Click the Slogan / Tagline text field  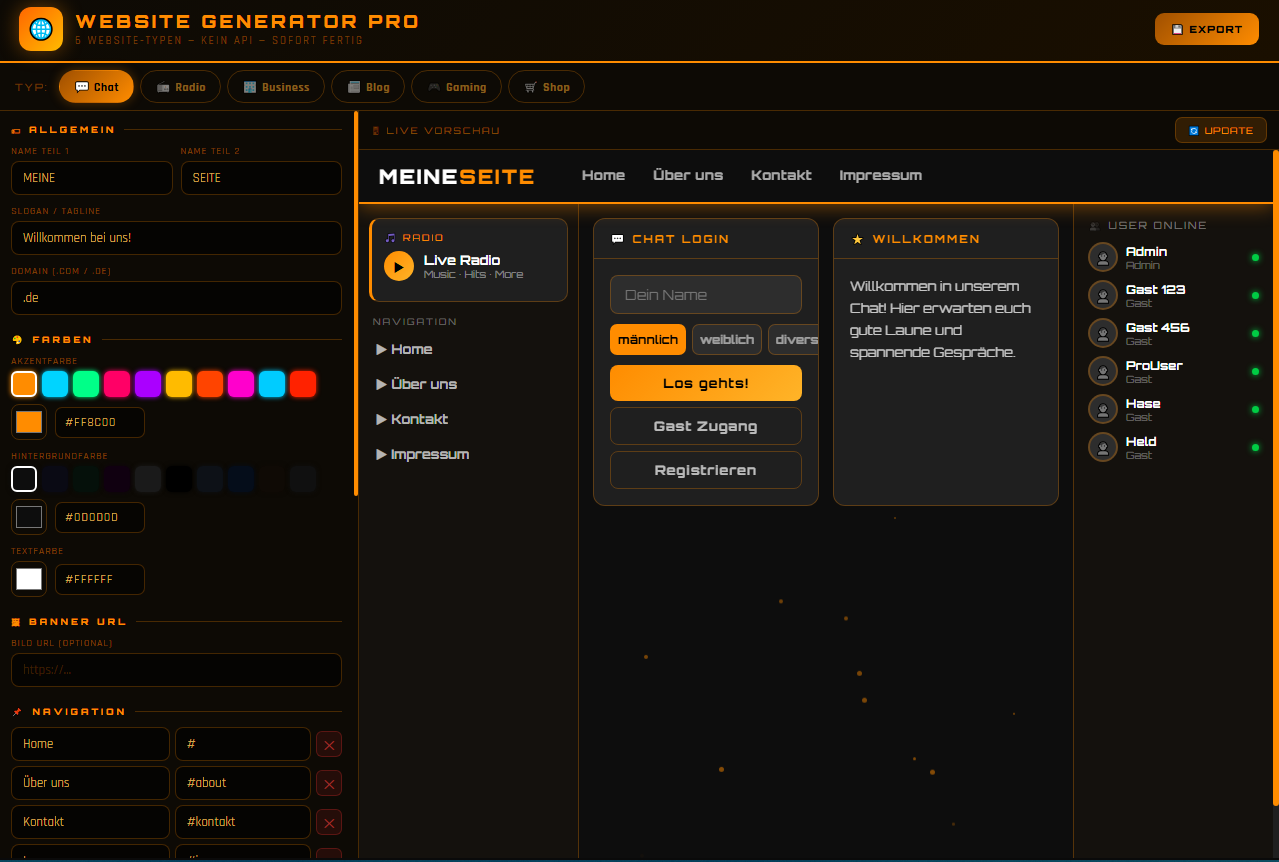[x=176, y=238]
